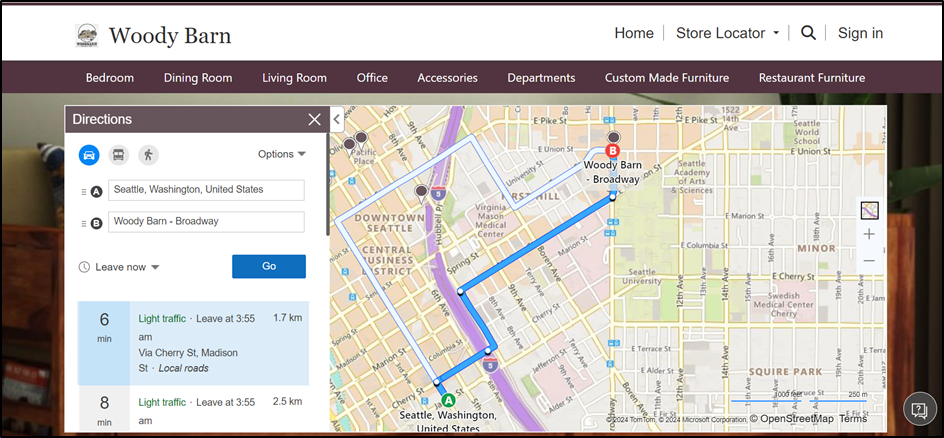Click the map style layer icon
Screen dimensions: 944x438
point(869,210)
